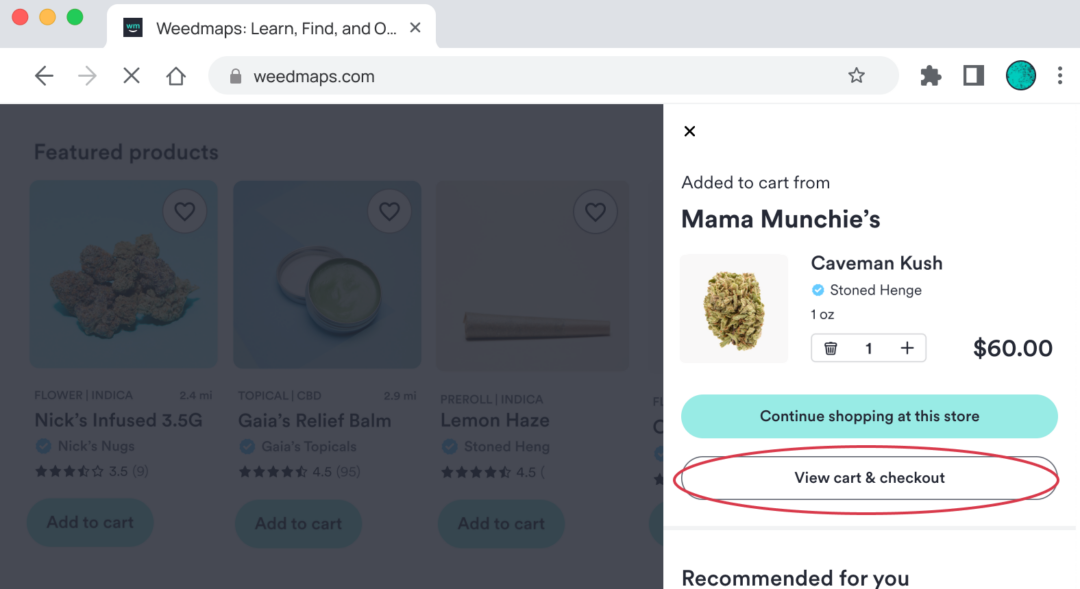The height and width of the screenshot is (589, 1080).
Task: Click the home icon in the toolbar
Action: [176, 75]
